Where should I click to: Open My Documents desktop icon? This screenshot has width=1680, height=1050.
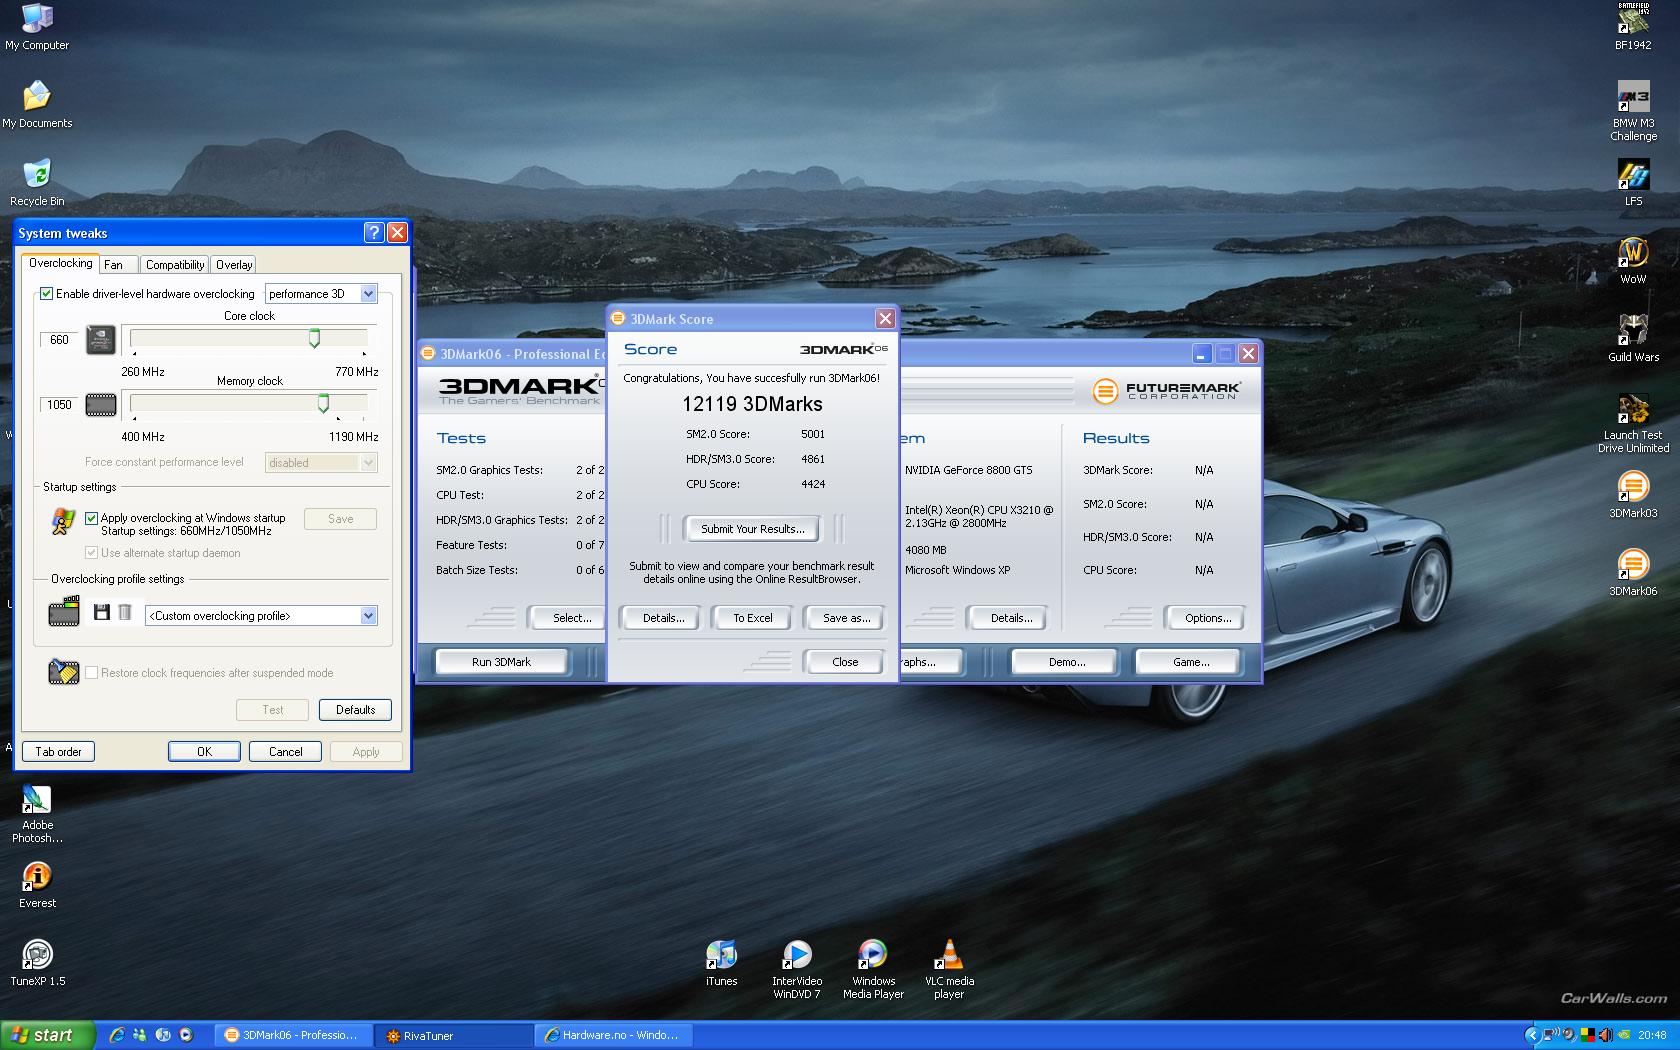point(37,105)
